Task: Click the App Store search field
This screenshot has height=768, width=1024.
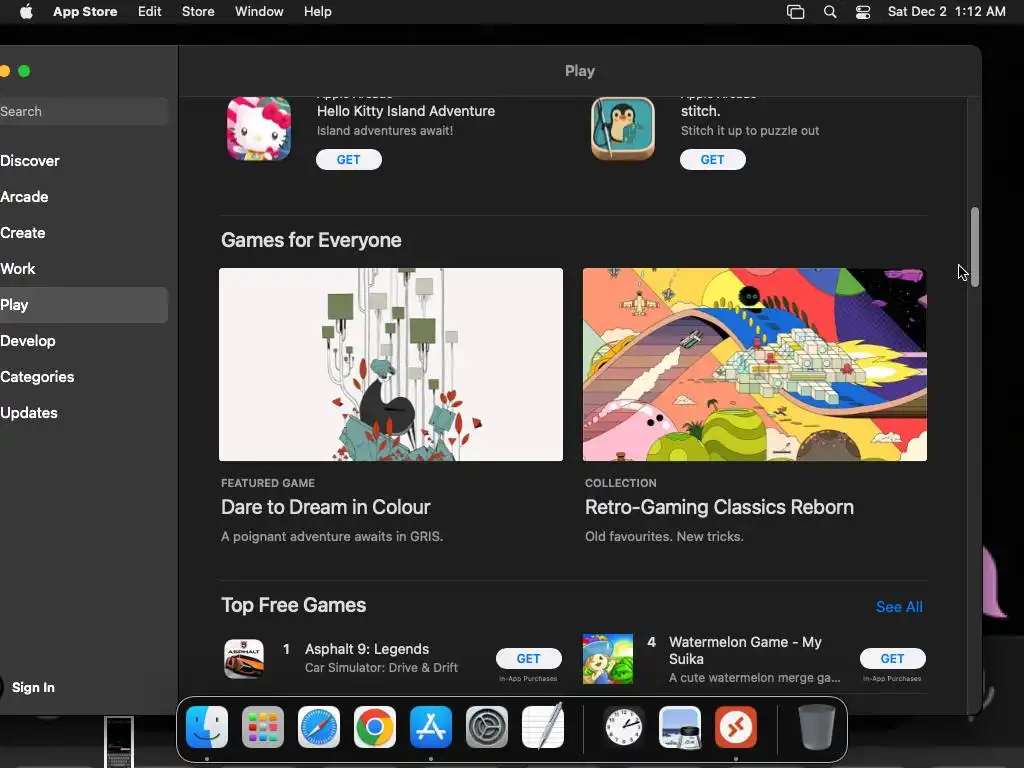Action: [x=84, y=111]
